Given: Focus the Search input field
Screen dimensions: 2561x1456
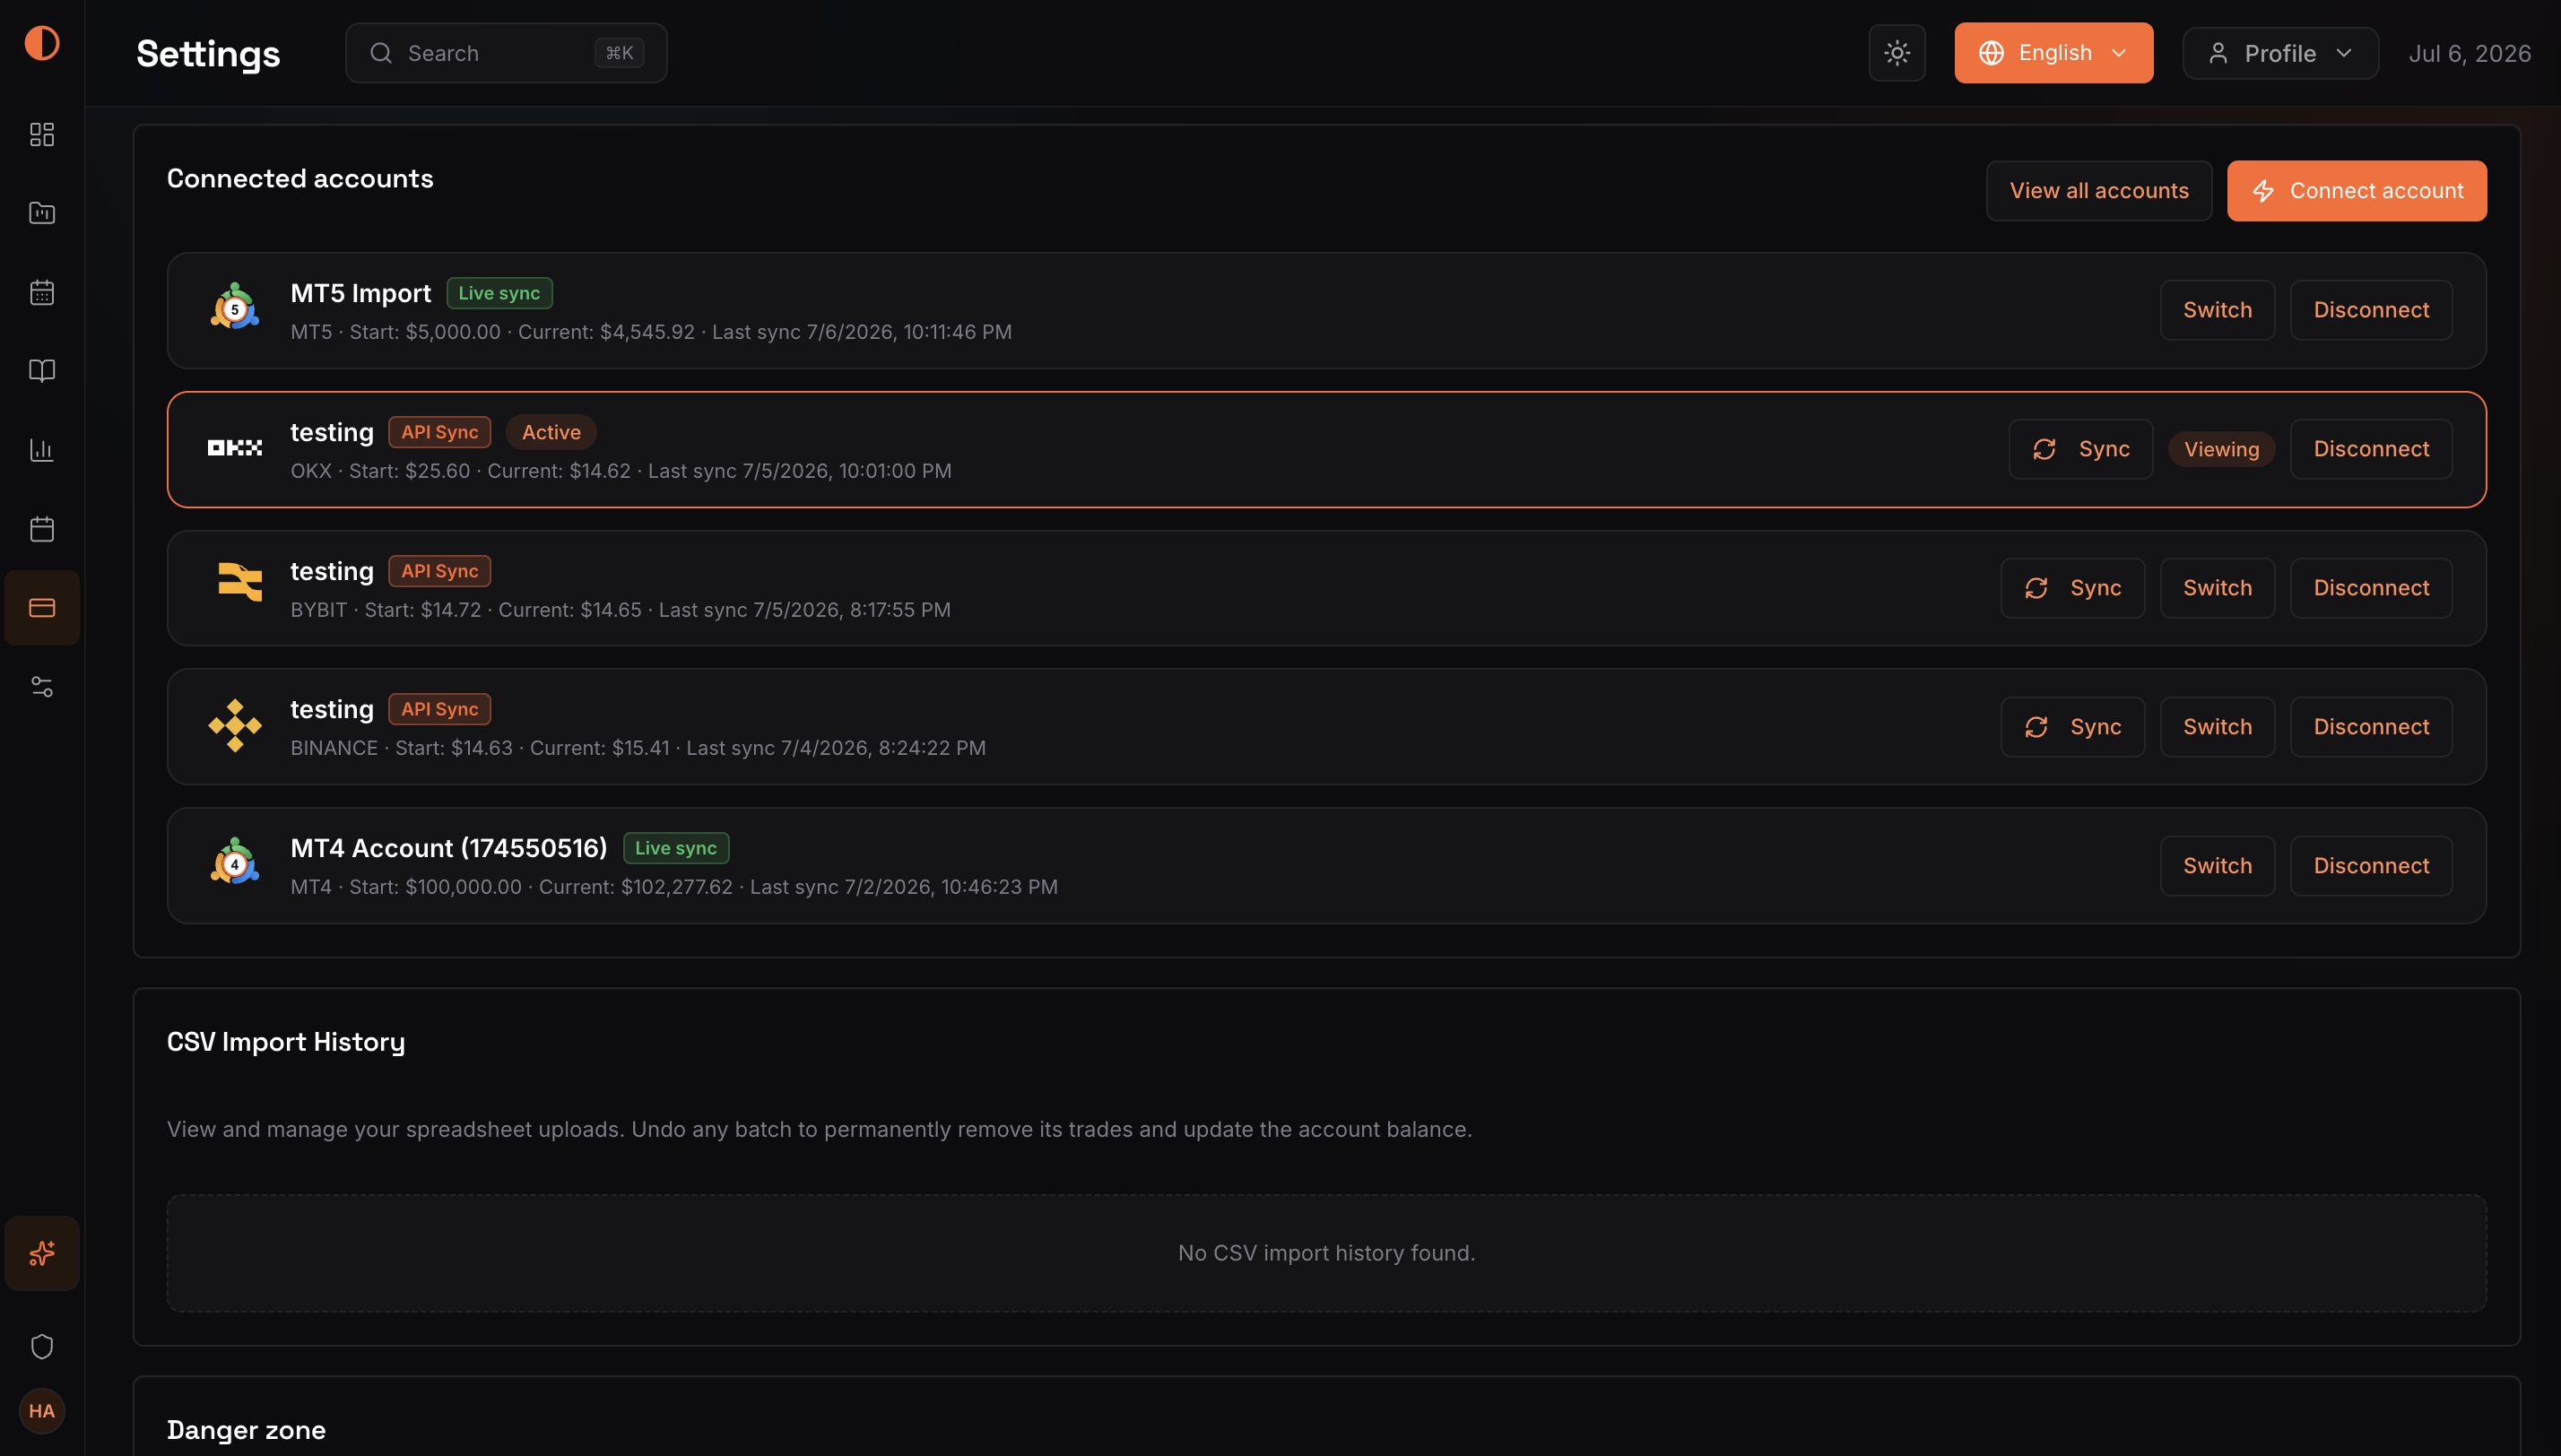Looking at the screenshot, I should tap(506, 53).
